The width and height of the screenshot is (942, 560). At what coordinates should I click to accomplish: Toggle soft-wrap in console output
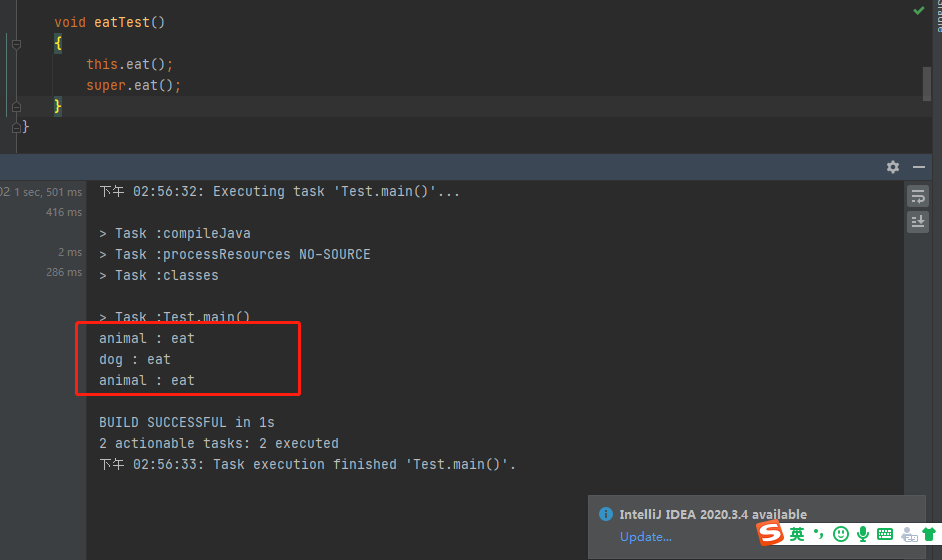917,196
